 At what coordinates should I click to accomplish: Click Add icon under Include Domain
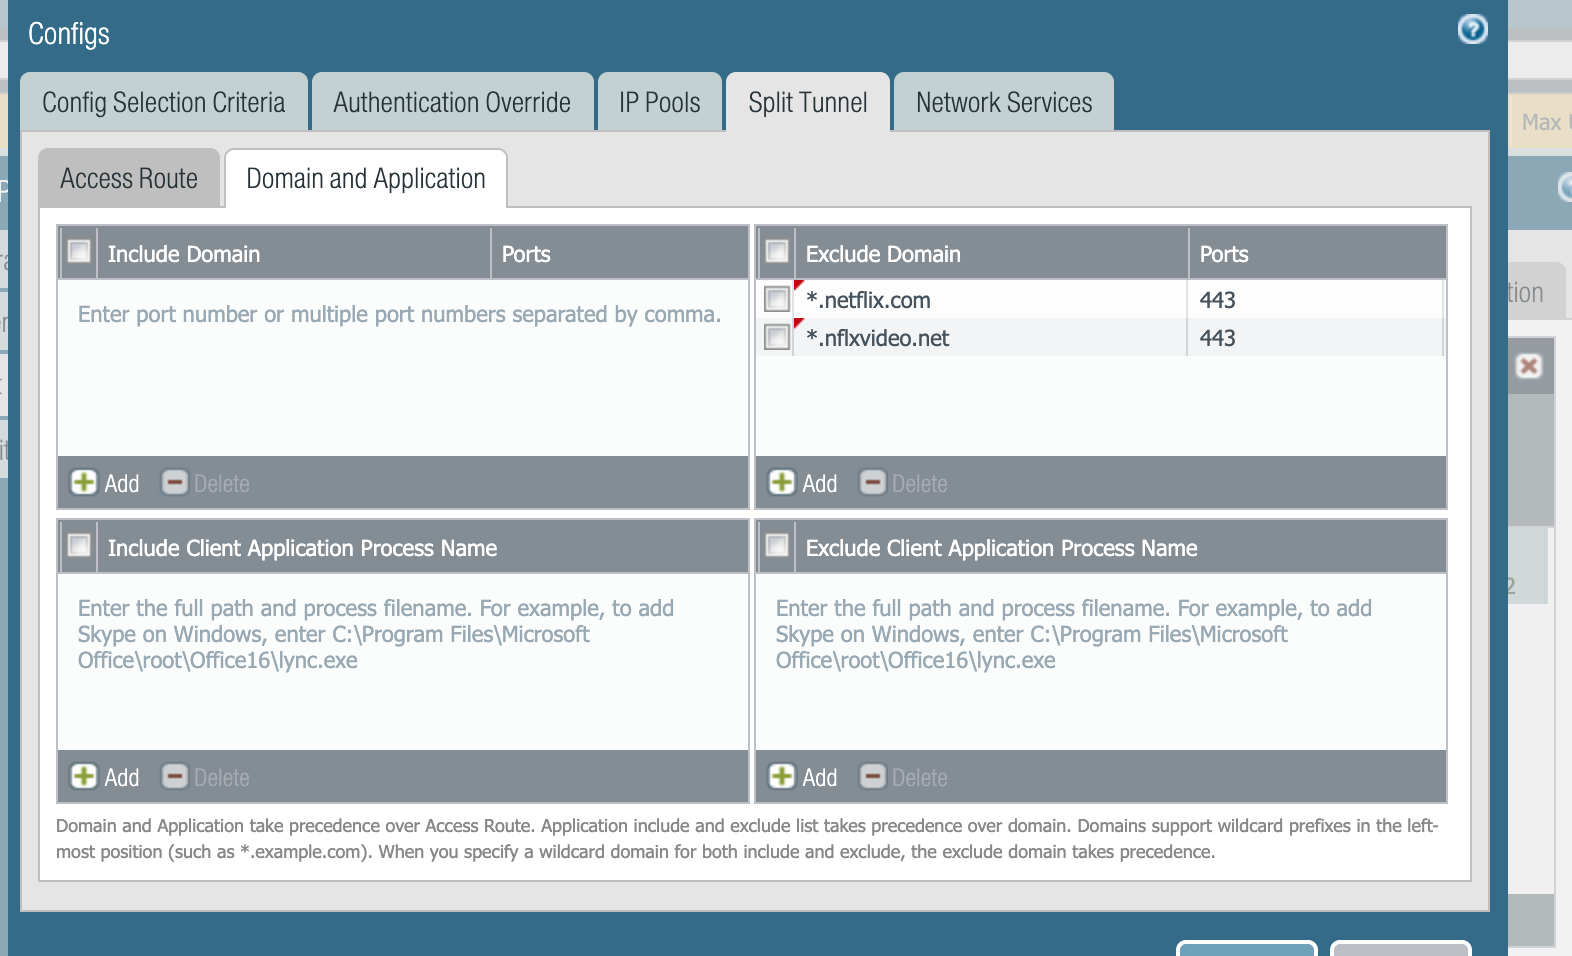(x=84, y=483)
